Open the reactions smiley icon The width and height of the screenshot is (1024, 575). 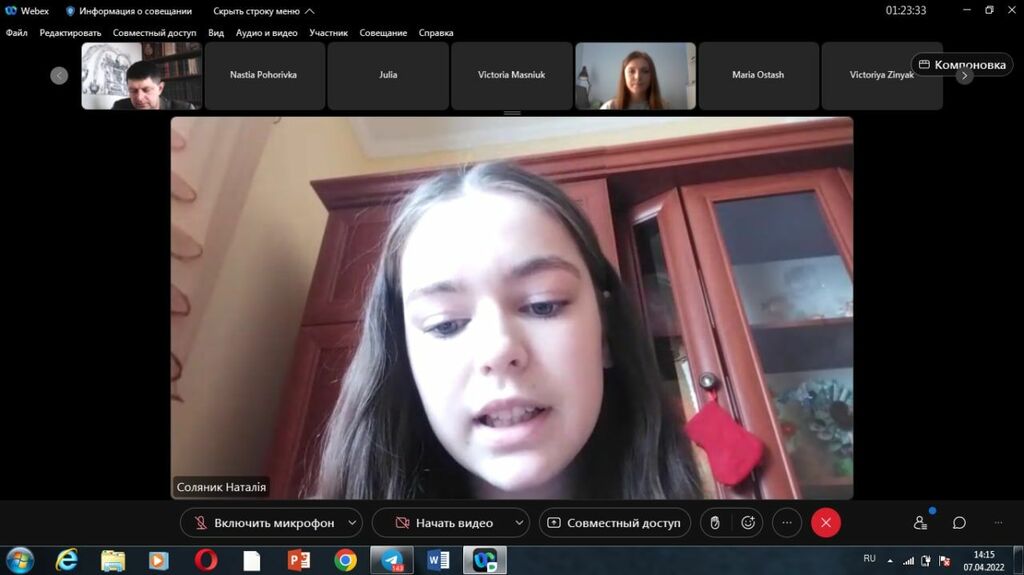[748, 523]
